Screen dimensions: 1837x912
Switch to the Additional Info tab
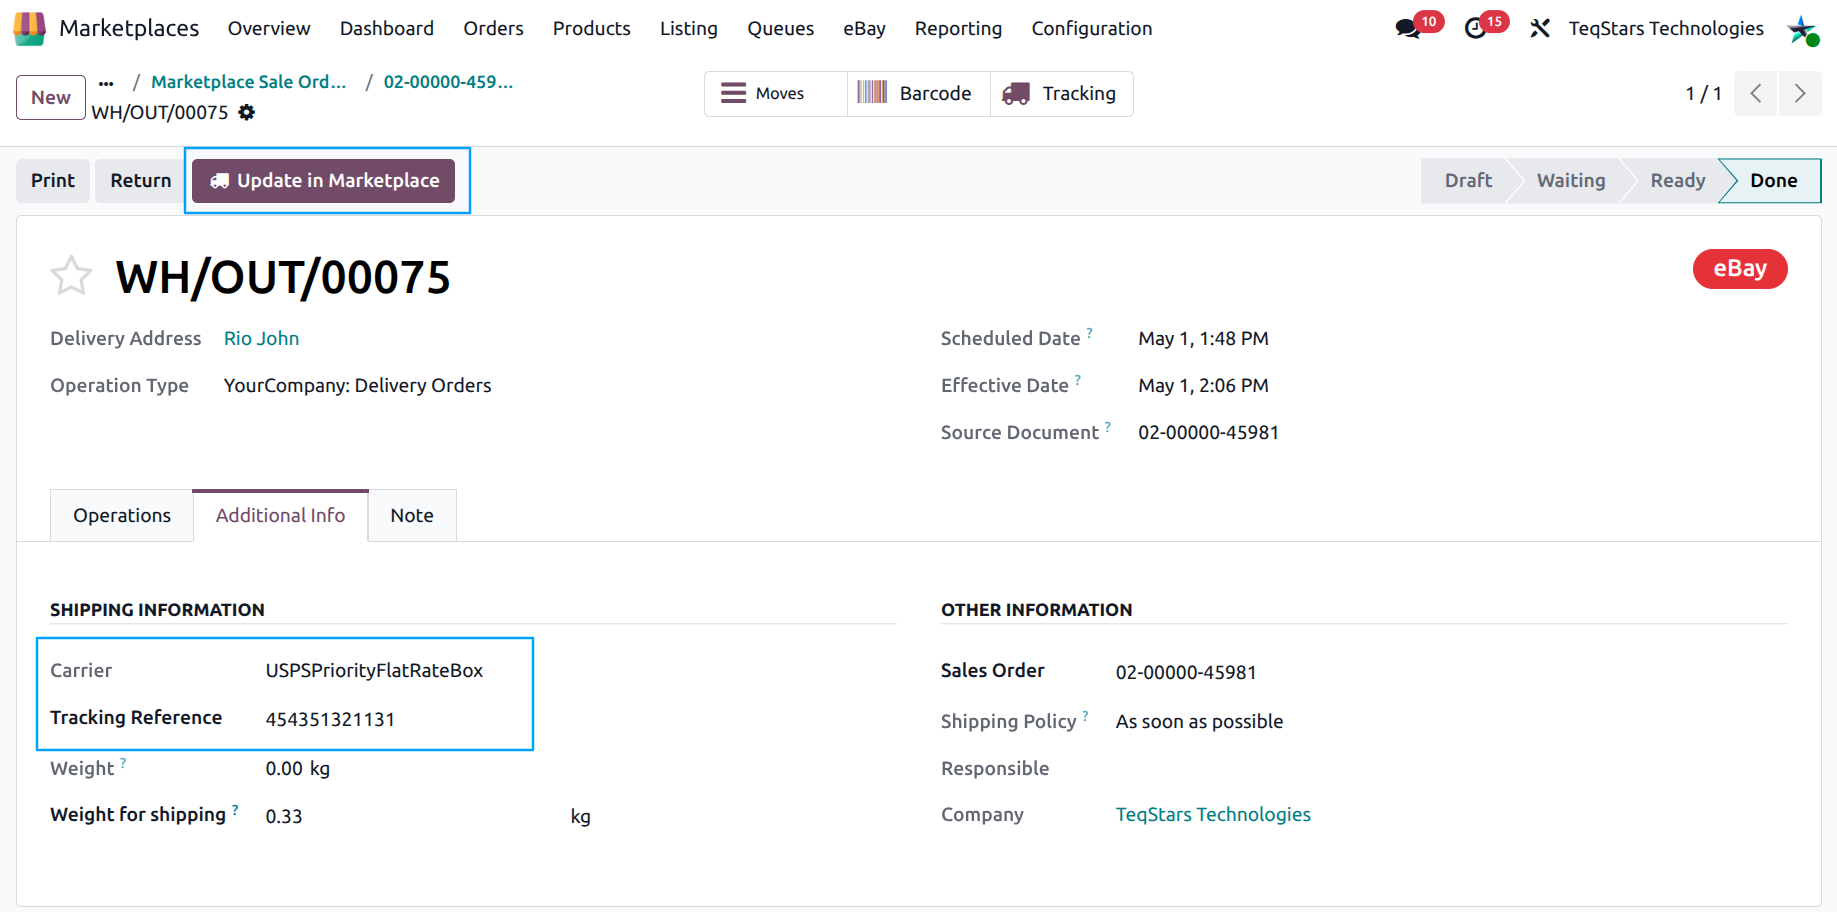pyautogui.click(x=280, y=516)
